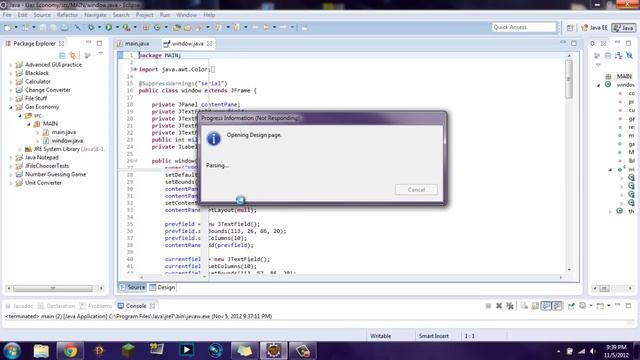Screen dimensions: 640x360
Task: Expand the Calculator project node
Action: pos(11,82)
